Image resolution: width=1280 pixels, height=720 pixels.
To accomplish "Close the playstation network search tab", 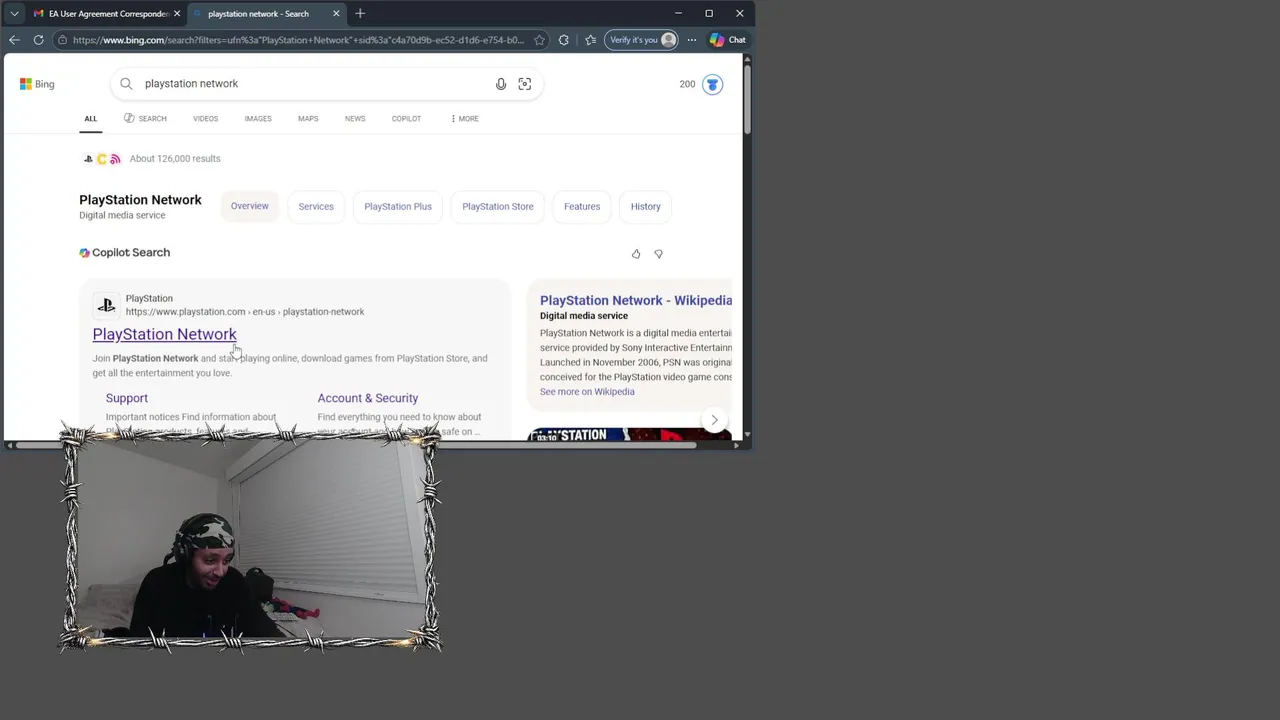I will pyautogui.click(x=336, y=14).
